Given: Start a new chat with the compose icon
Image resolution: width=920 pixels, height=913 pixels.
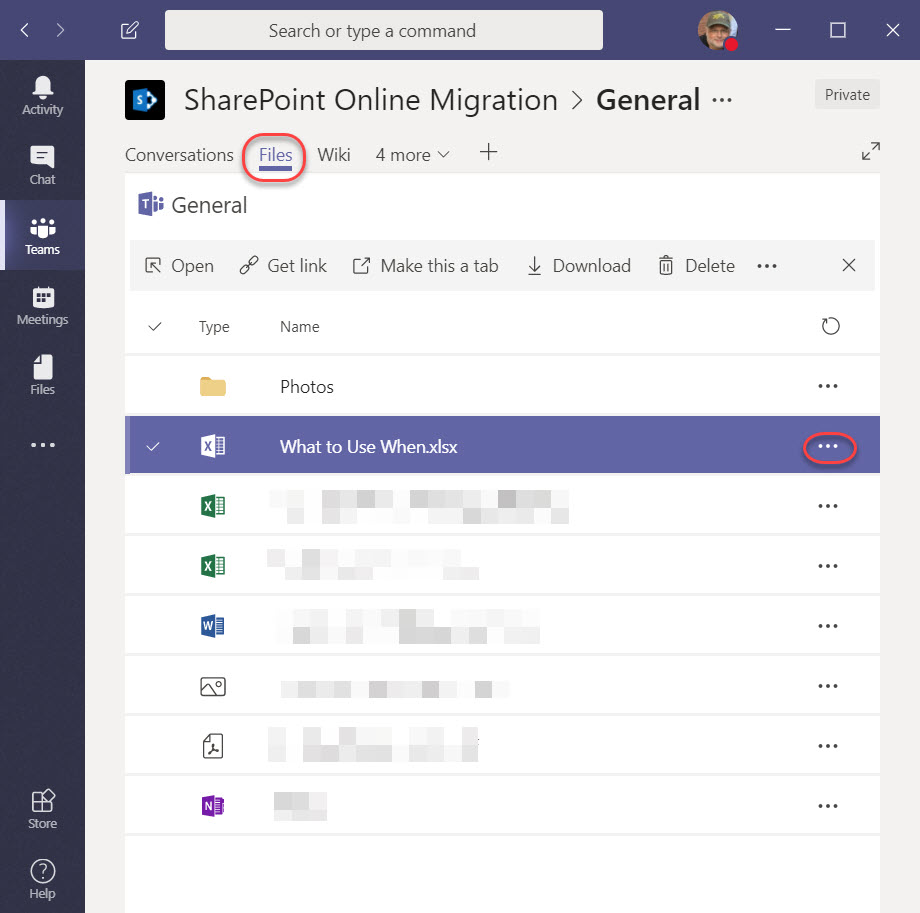Looking at the screenshot, I should 128,30.
